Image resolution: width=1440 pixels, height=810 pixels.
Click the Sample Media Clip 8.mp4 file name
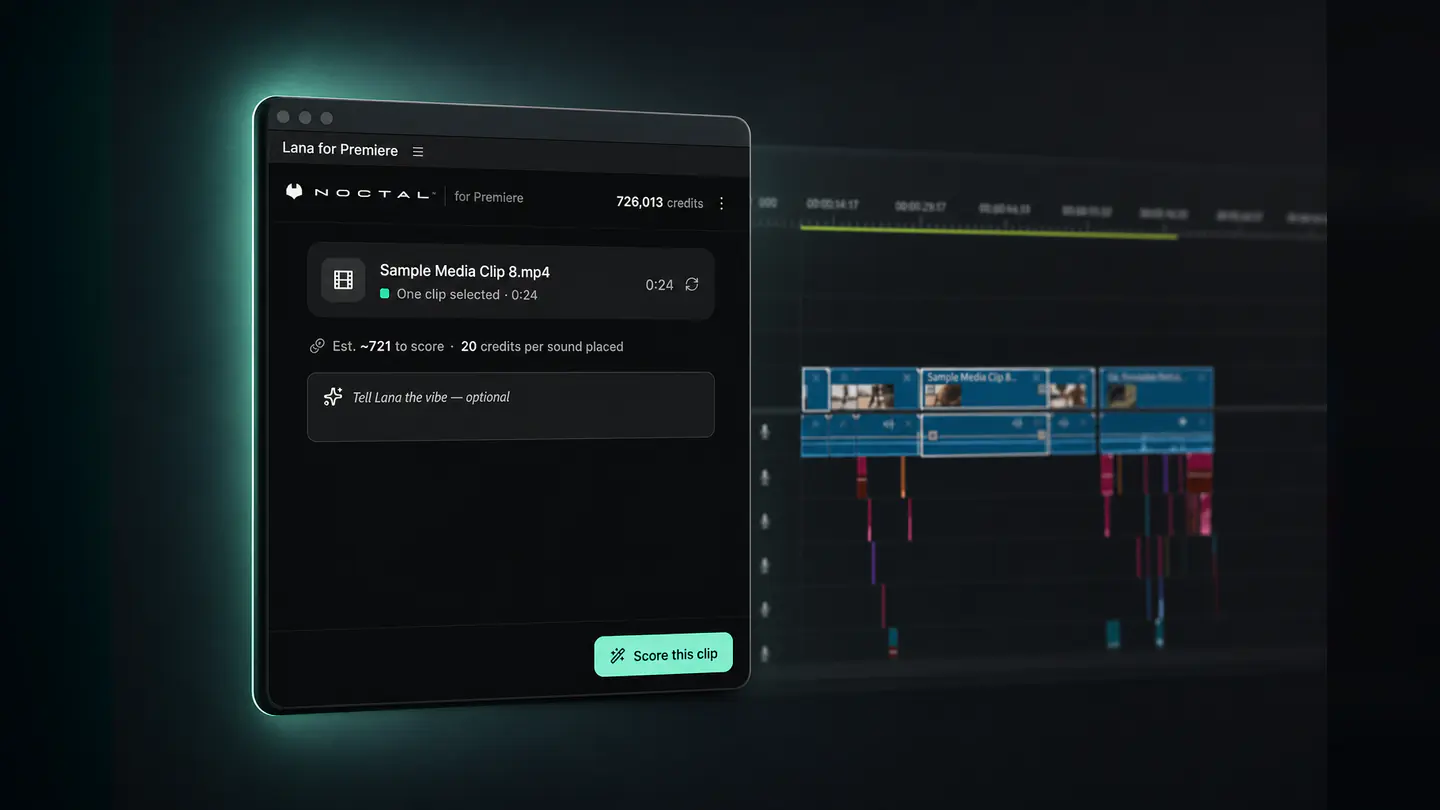[x=465, y=271]
